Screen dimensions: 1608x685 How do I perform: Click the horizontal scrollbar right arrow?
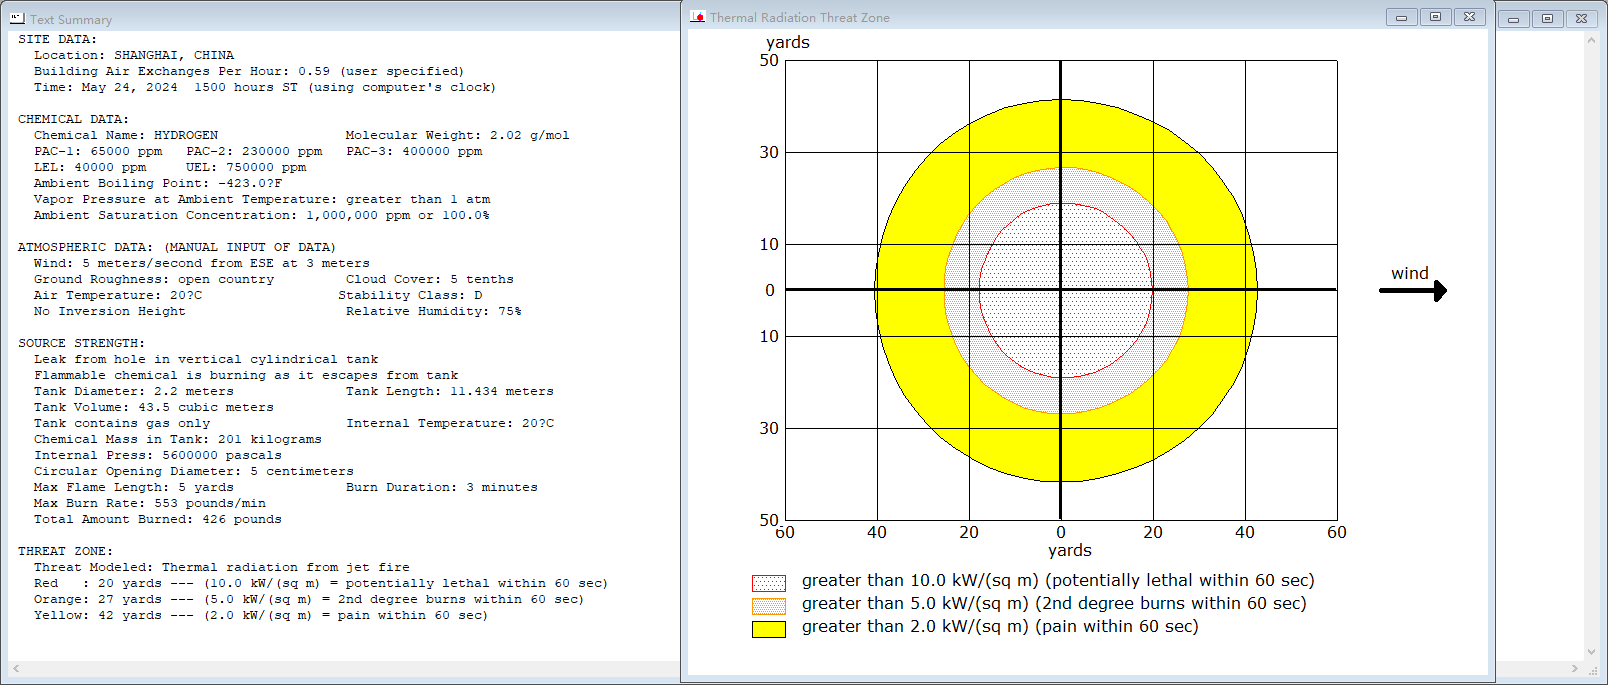point(1575,668)
